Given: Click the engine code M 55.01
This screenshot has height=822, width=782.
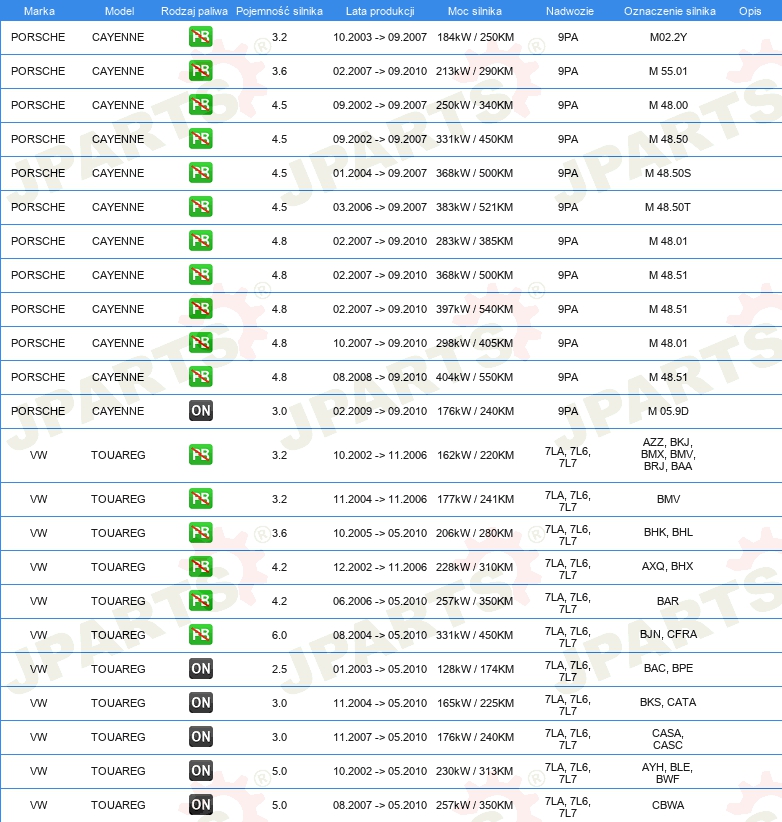Looking at the screenshot, I should pos(668,71).
